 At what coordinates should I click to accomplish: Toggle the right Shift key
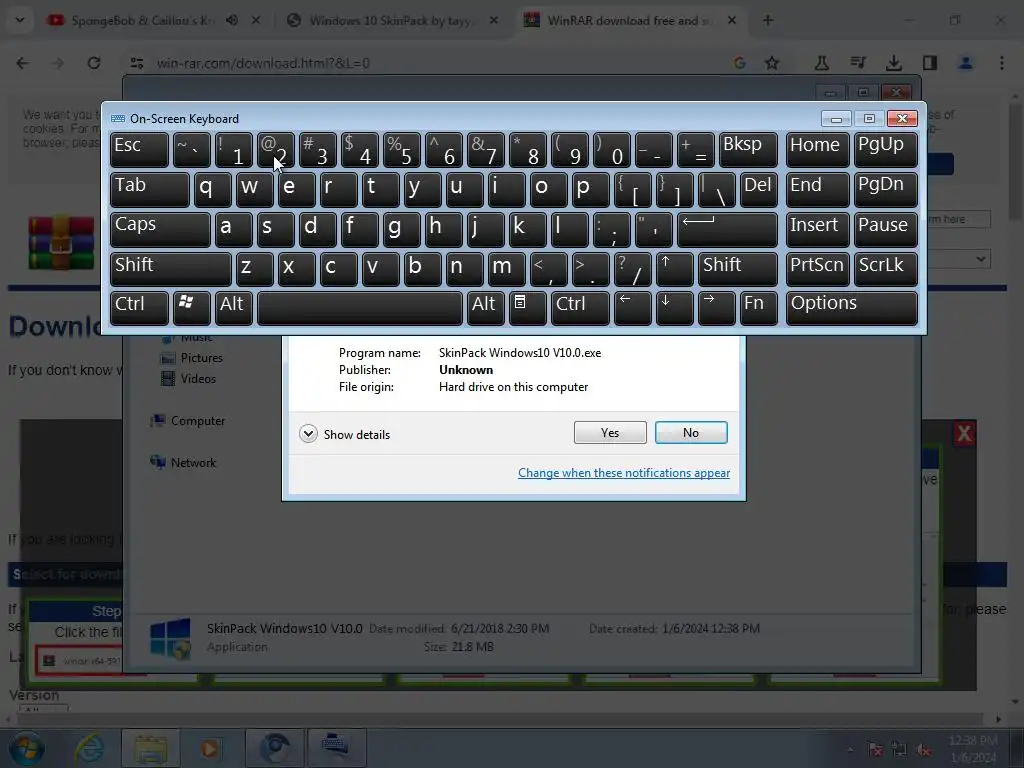pos(738,269)
